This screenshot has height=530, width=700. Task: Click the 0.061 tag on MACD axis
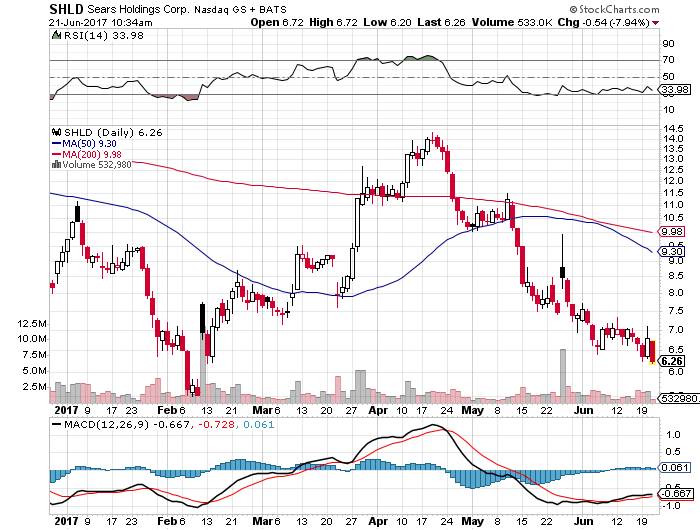click(675, 467)
